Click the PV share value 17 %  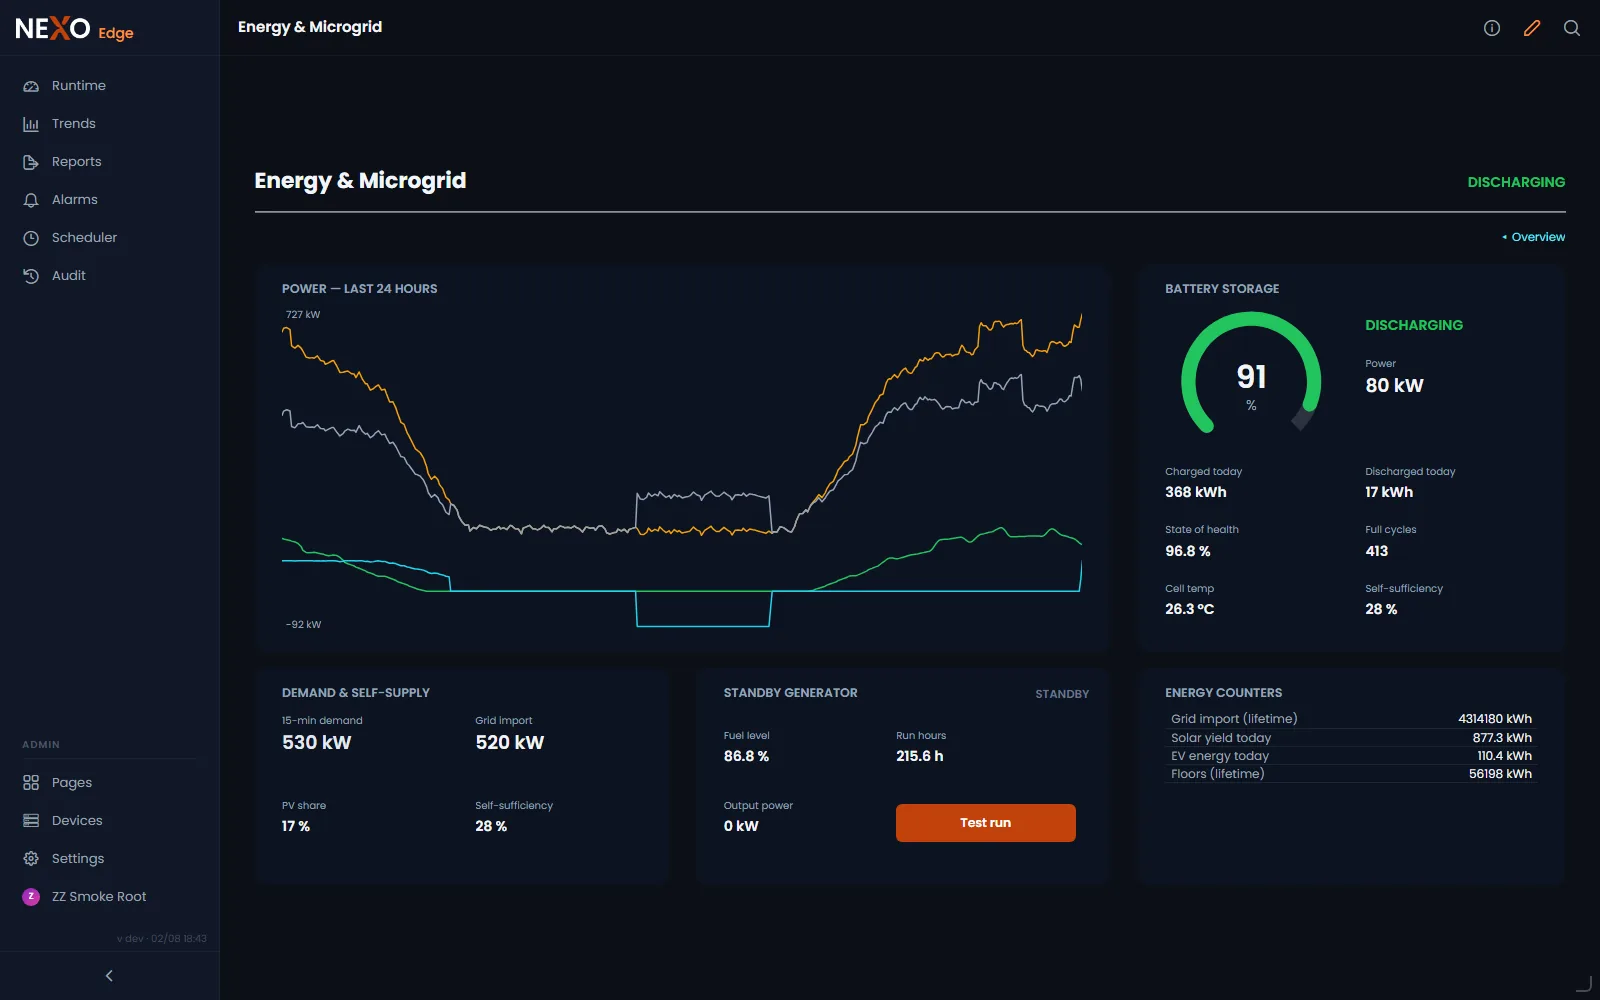(296, 826)
